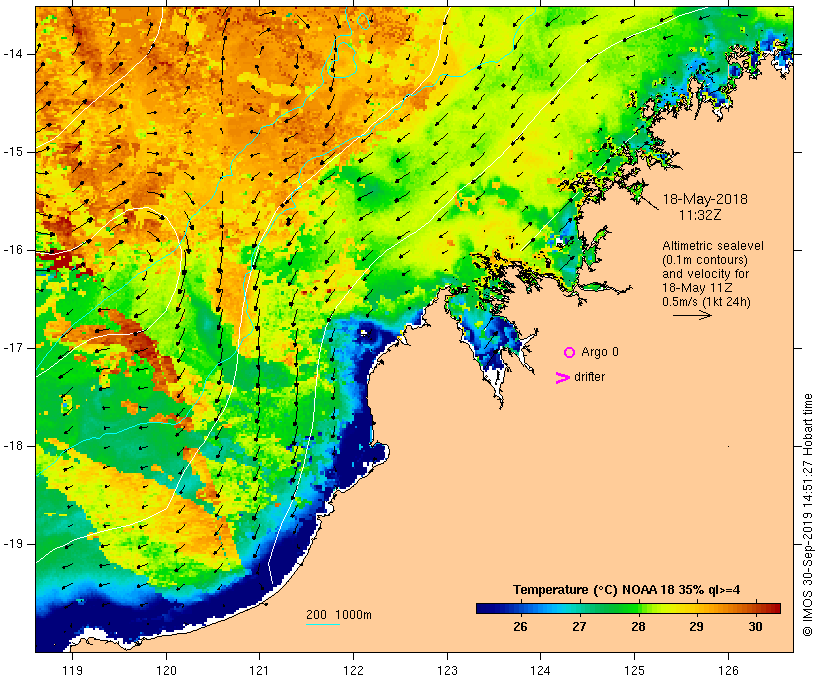
Task: Click the longitude axis label 125
Action: pyautogui.click(x=635, y=670)
